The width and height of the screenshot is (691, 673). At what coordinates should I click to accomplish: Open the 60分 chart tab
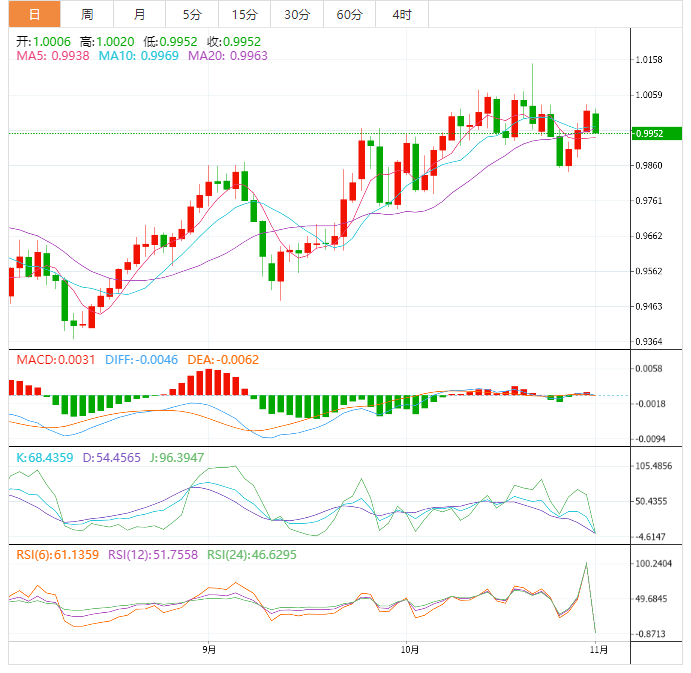(x=349, y=14)
